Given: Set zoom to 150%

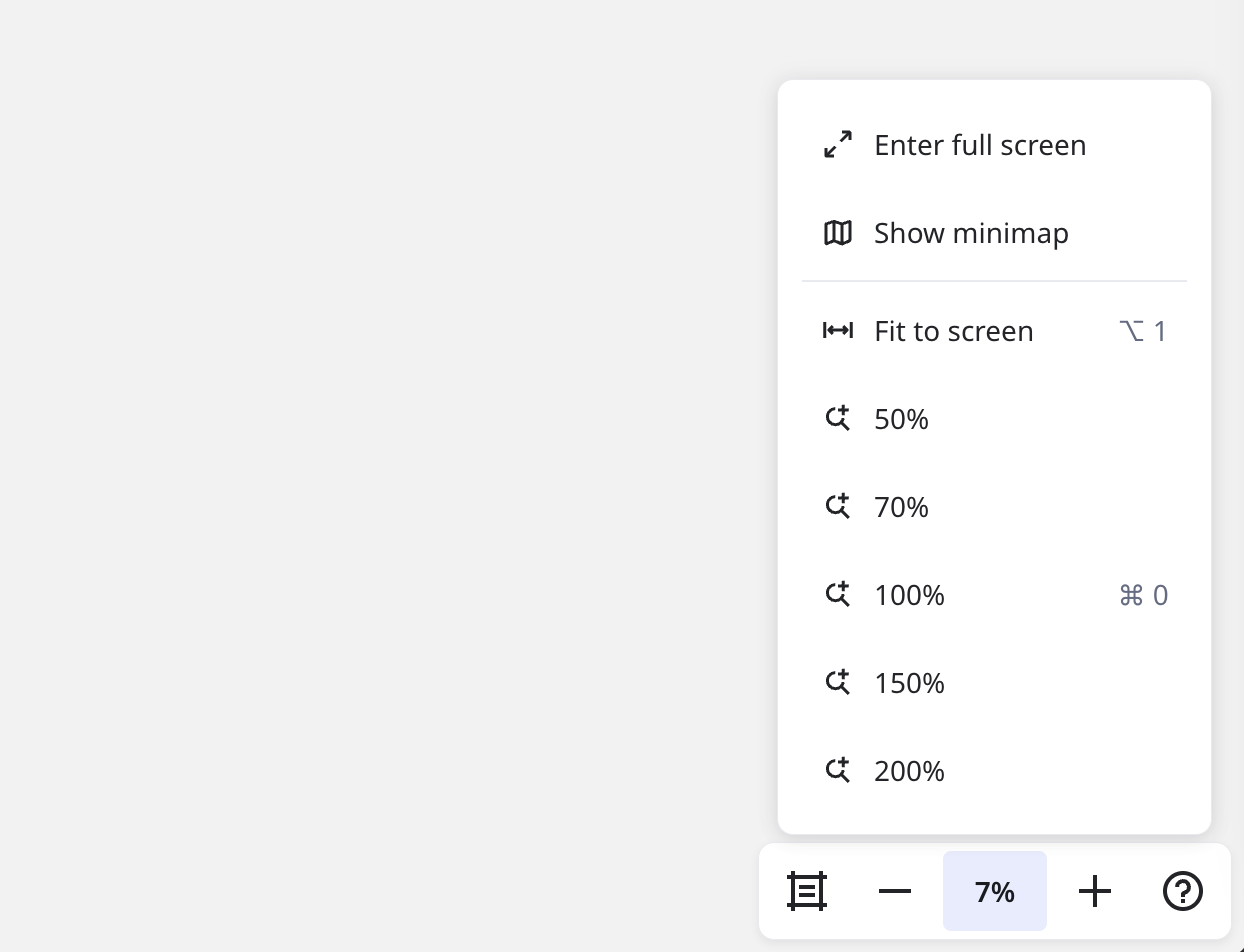Looking at the screenshot, I should [x=909, y=683].
